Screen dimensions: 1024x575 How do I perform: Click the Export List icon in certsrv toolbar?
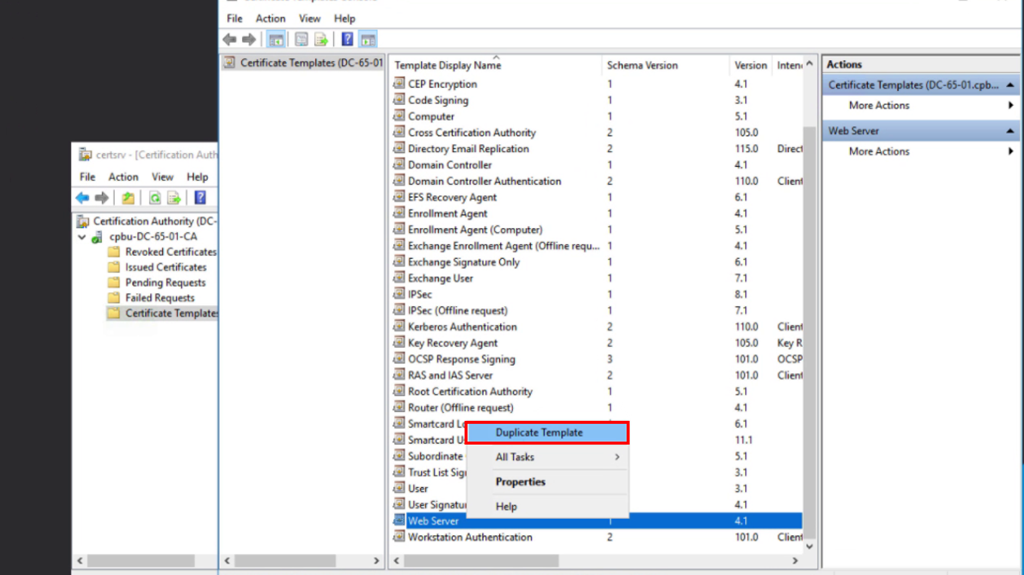click(174, 198)
